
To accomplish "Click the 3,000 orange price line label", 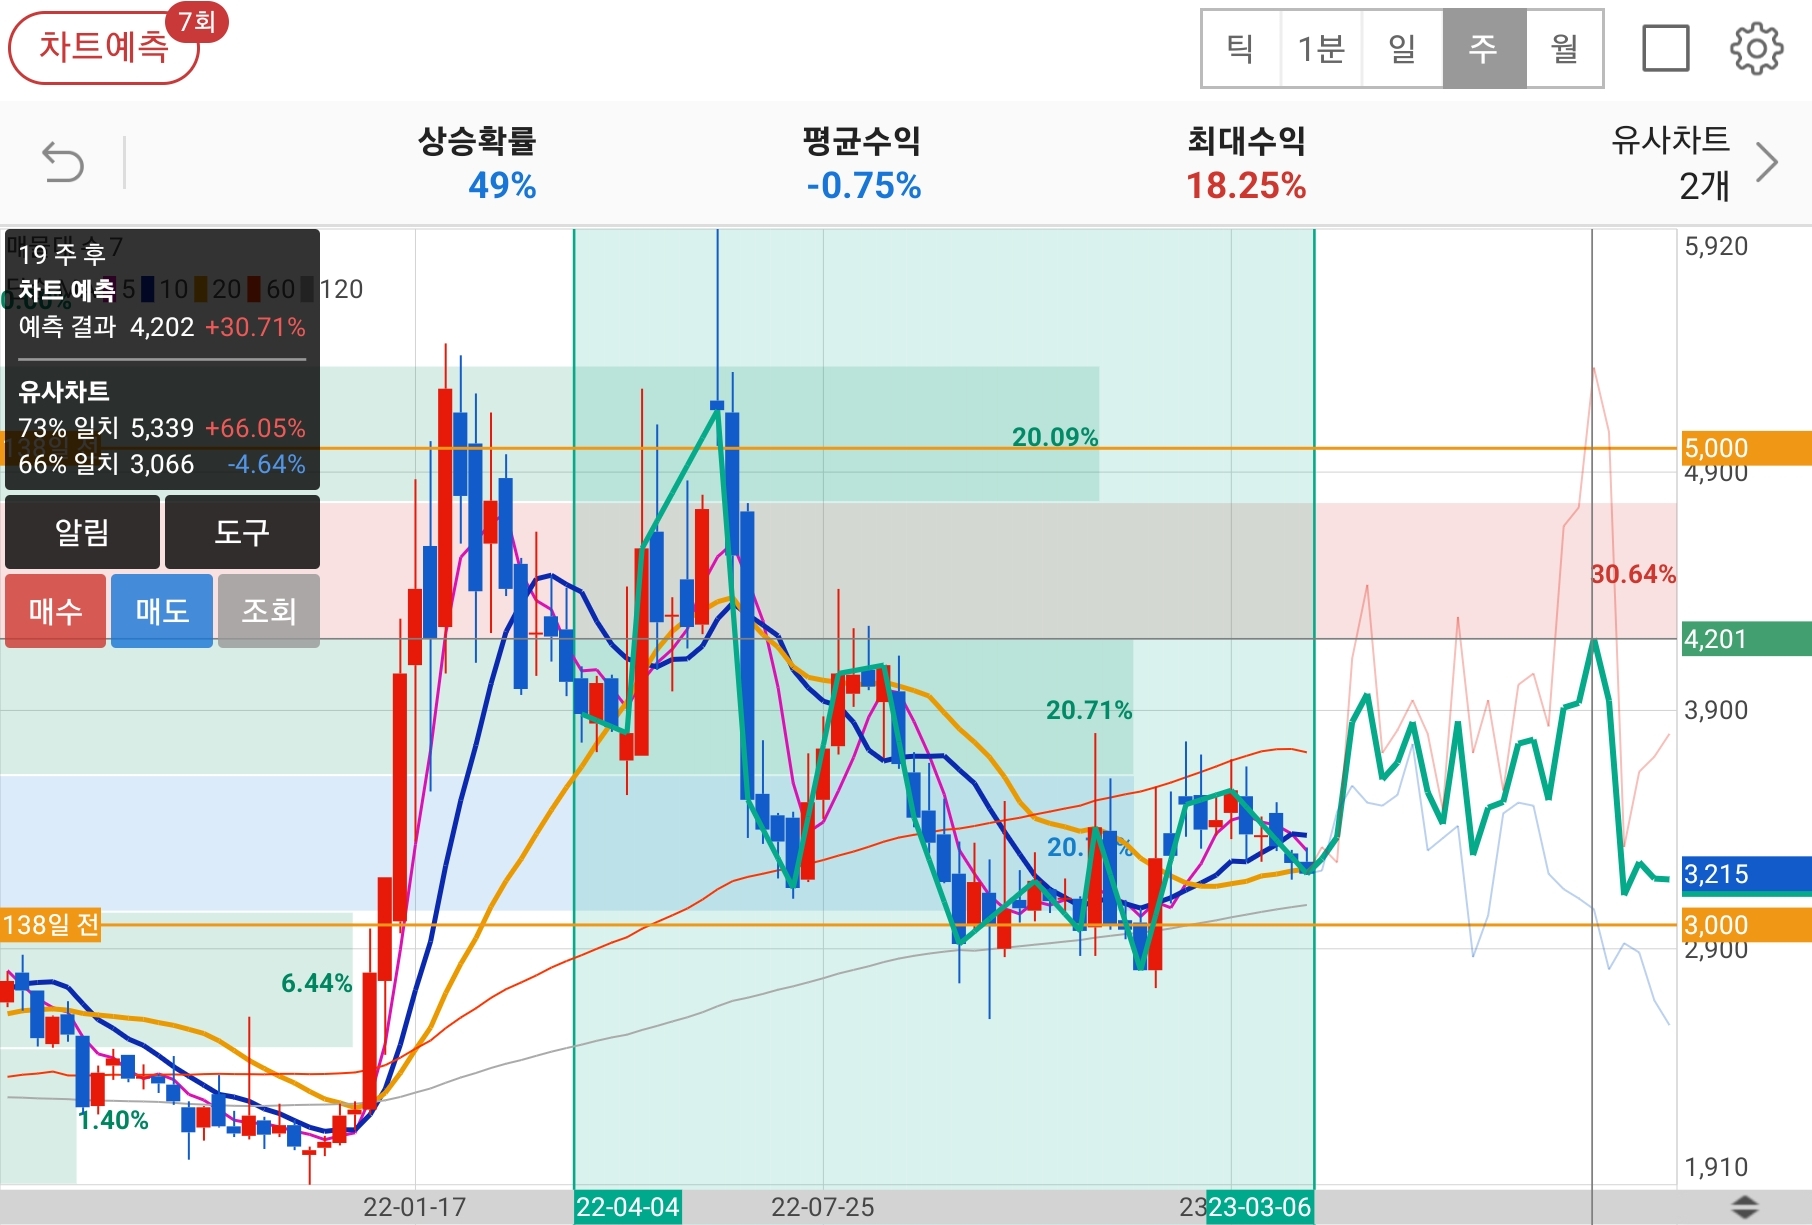I will tap(1745, 925).
